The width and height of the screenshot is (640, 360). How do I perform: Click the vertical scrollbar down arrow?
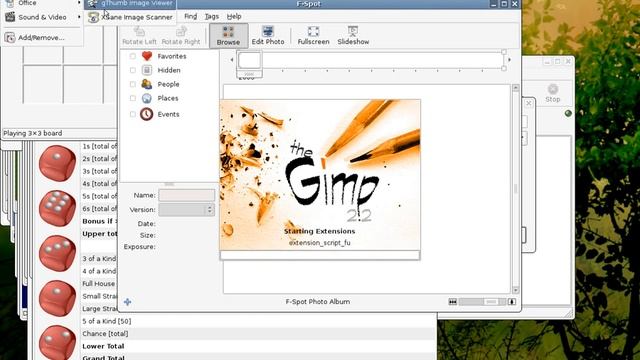point(516,290)
